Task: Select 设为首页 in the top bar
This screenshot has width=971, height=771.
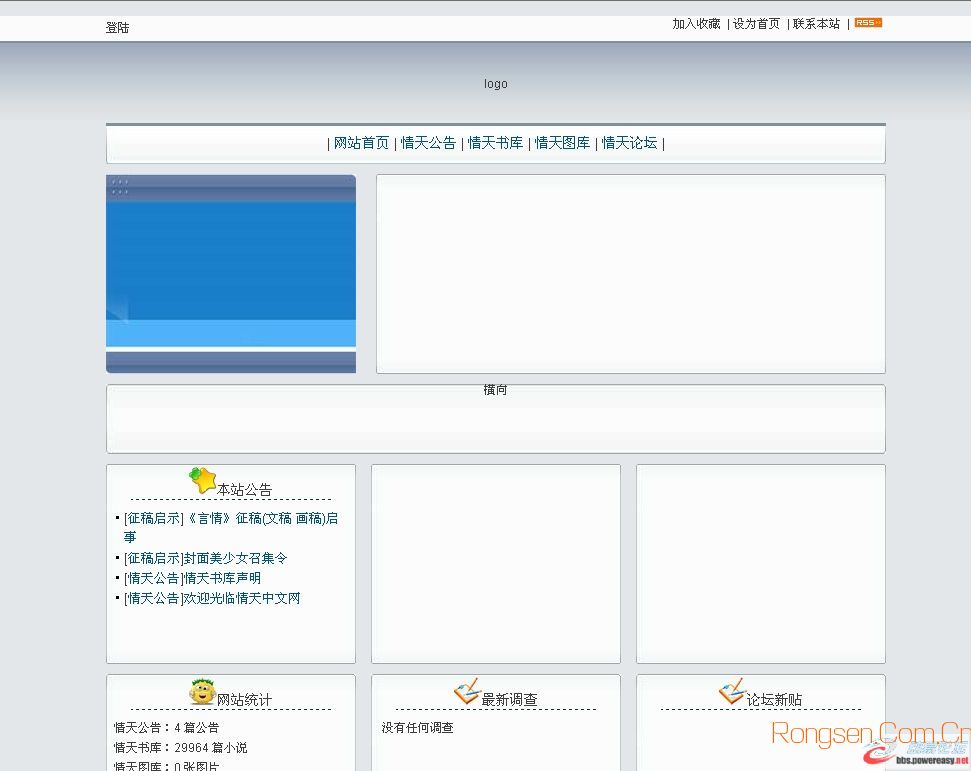Action: [756, 24]
